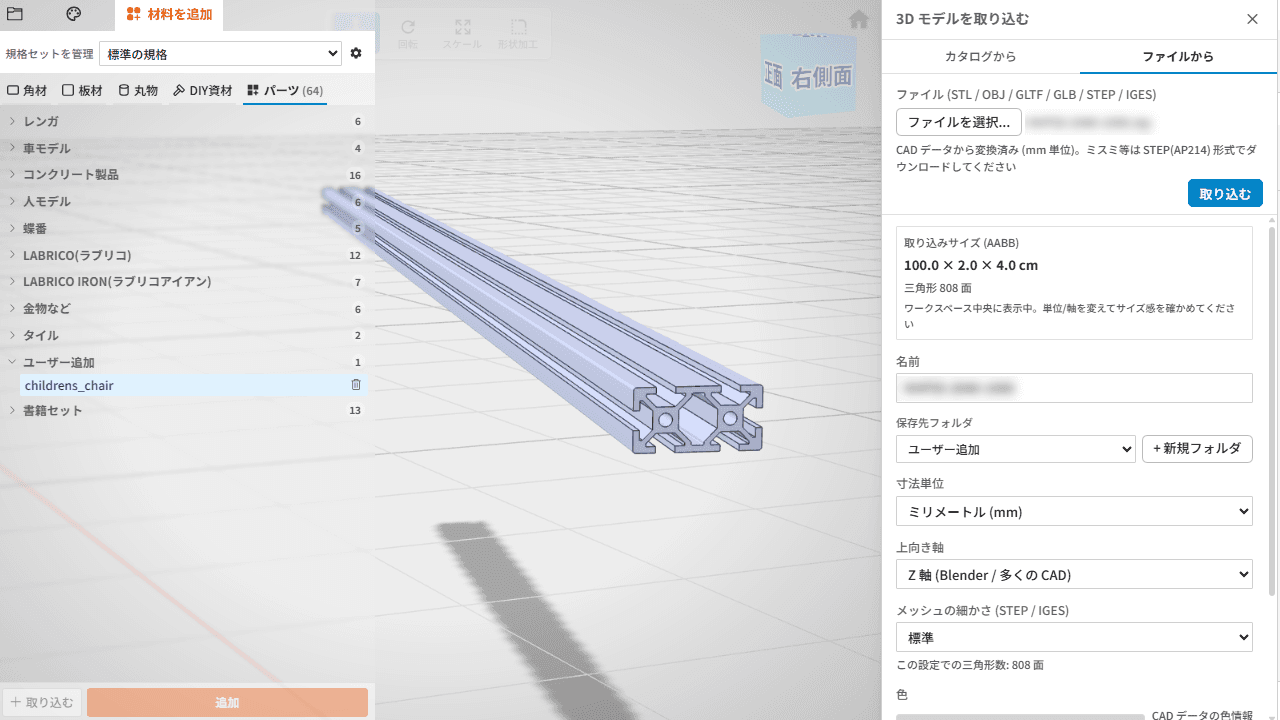1280x720 pixels.
Task: Open the standard set settings gear
Action: [356, 53]
